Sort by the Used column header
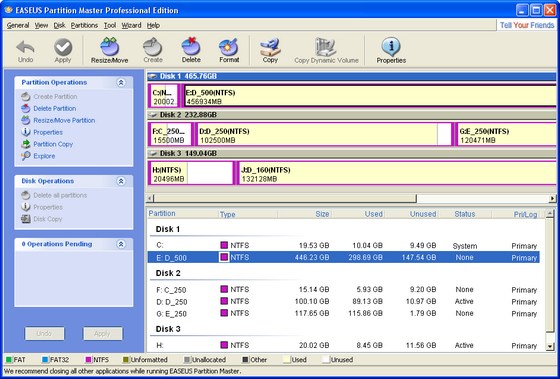This screenshot has height=379, width=560. click(359, 214)
